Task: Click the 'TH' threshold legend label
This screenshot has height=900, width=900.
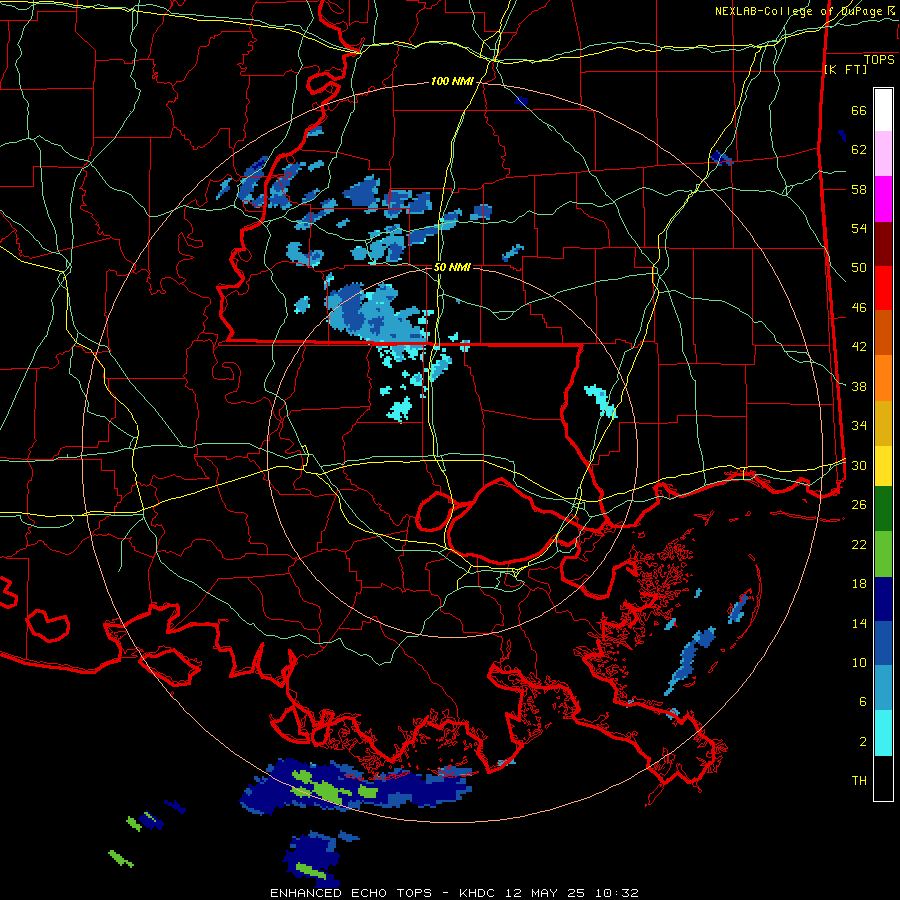Action: 859,781
